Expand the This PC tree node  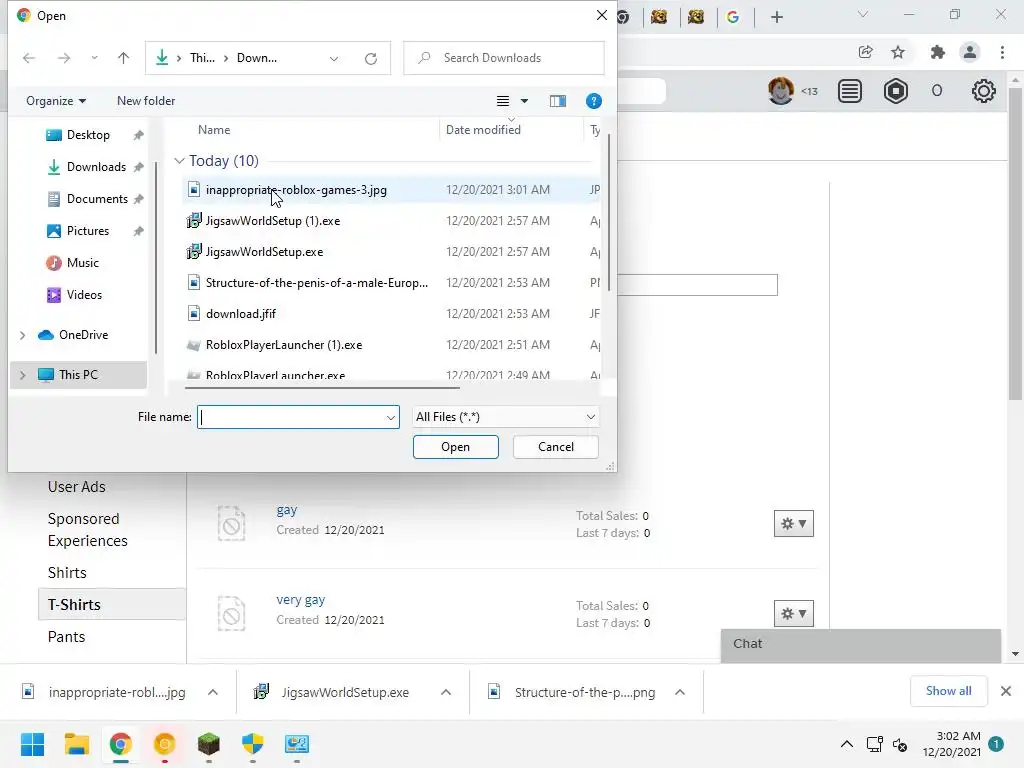tap(22, 375)
